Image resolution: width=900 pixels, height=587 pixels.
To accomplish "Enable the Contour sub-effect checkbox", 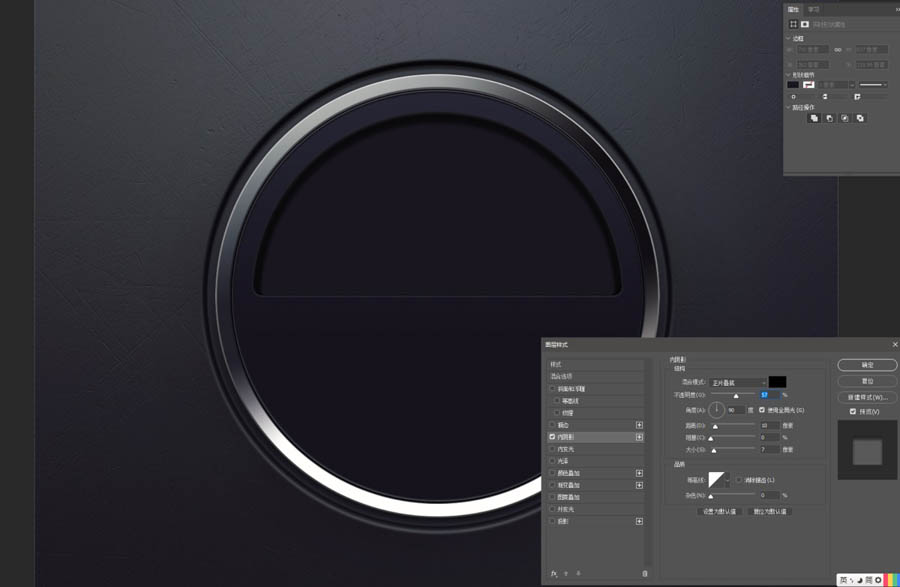I will pyautogui.click(x=557, y=401).
